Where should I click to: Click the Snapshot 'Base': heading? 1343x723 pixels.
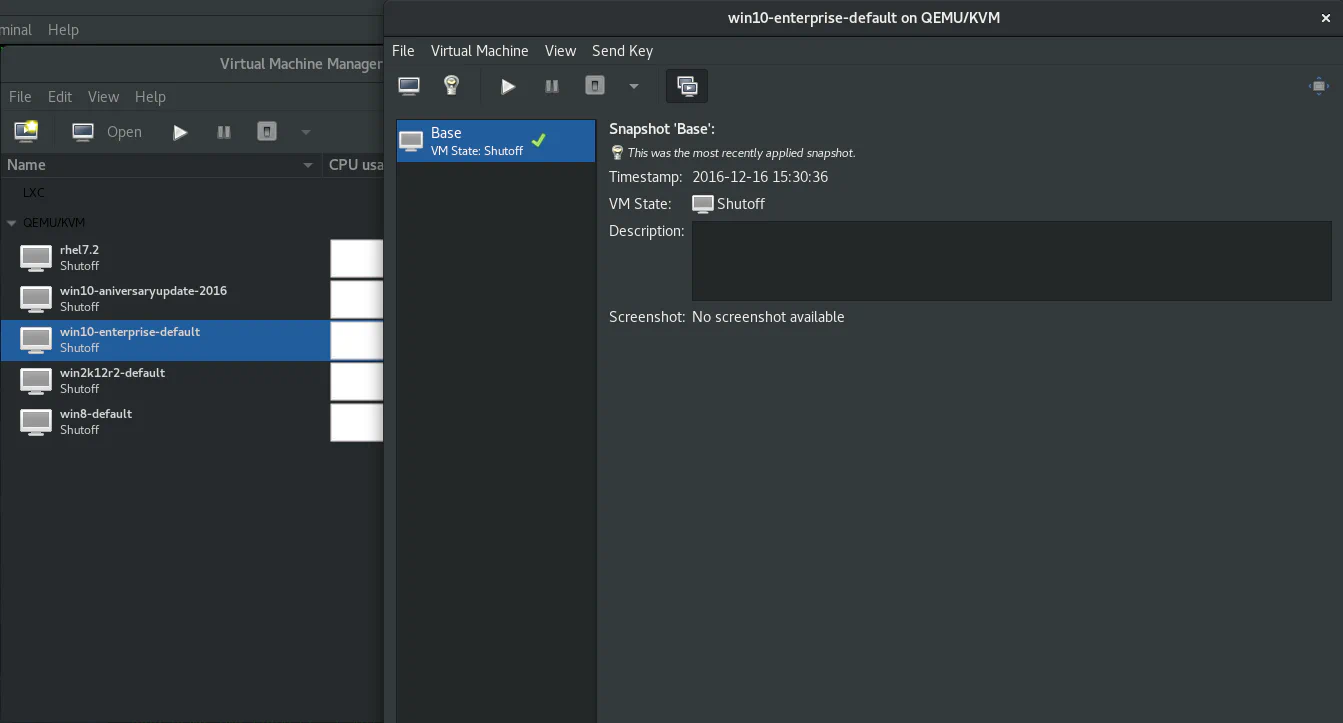[x=662, y=129]
